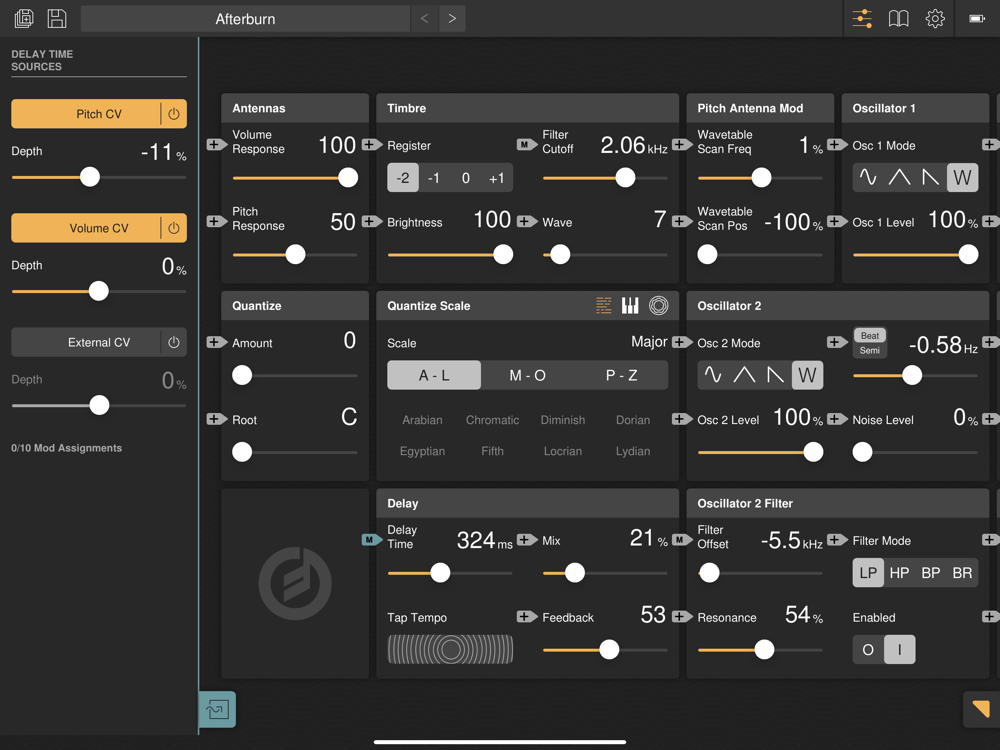This screenshot has width=1000, height=750.
Task: Click the mod assign icon for Brightness
Action: [372, 221]
